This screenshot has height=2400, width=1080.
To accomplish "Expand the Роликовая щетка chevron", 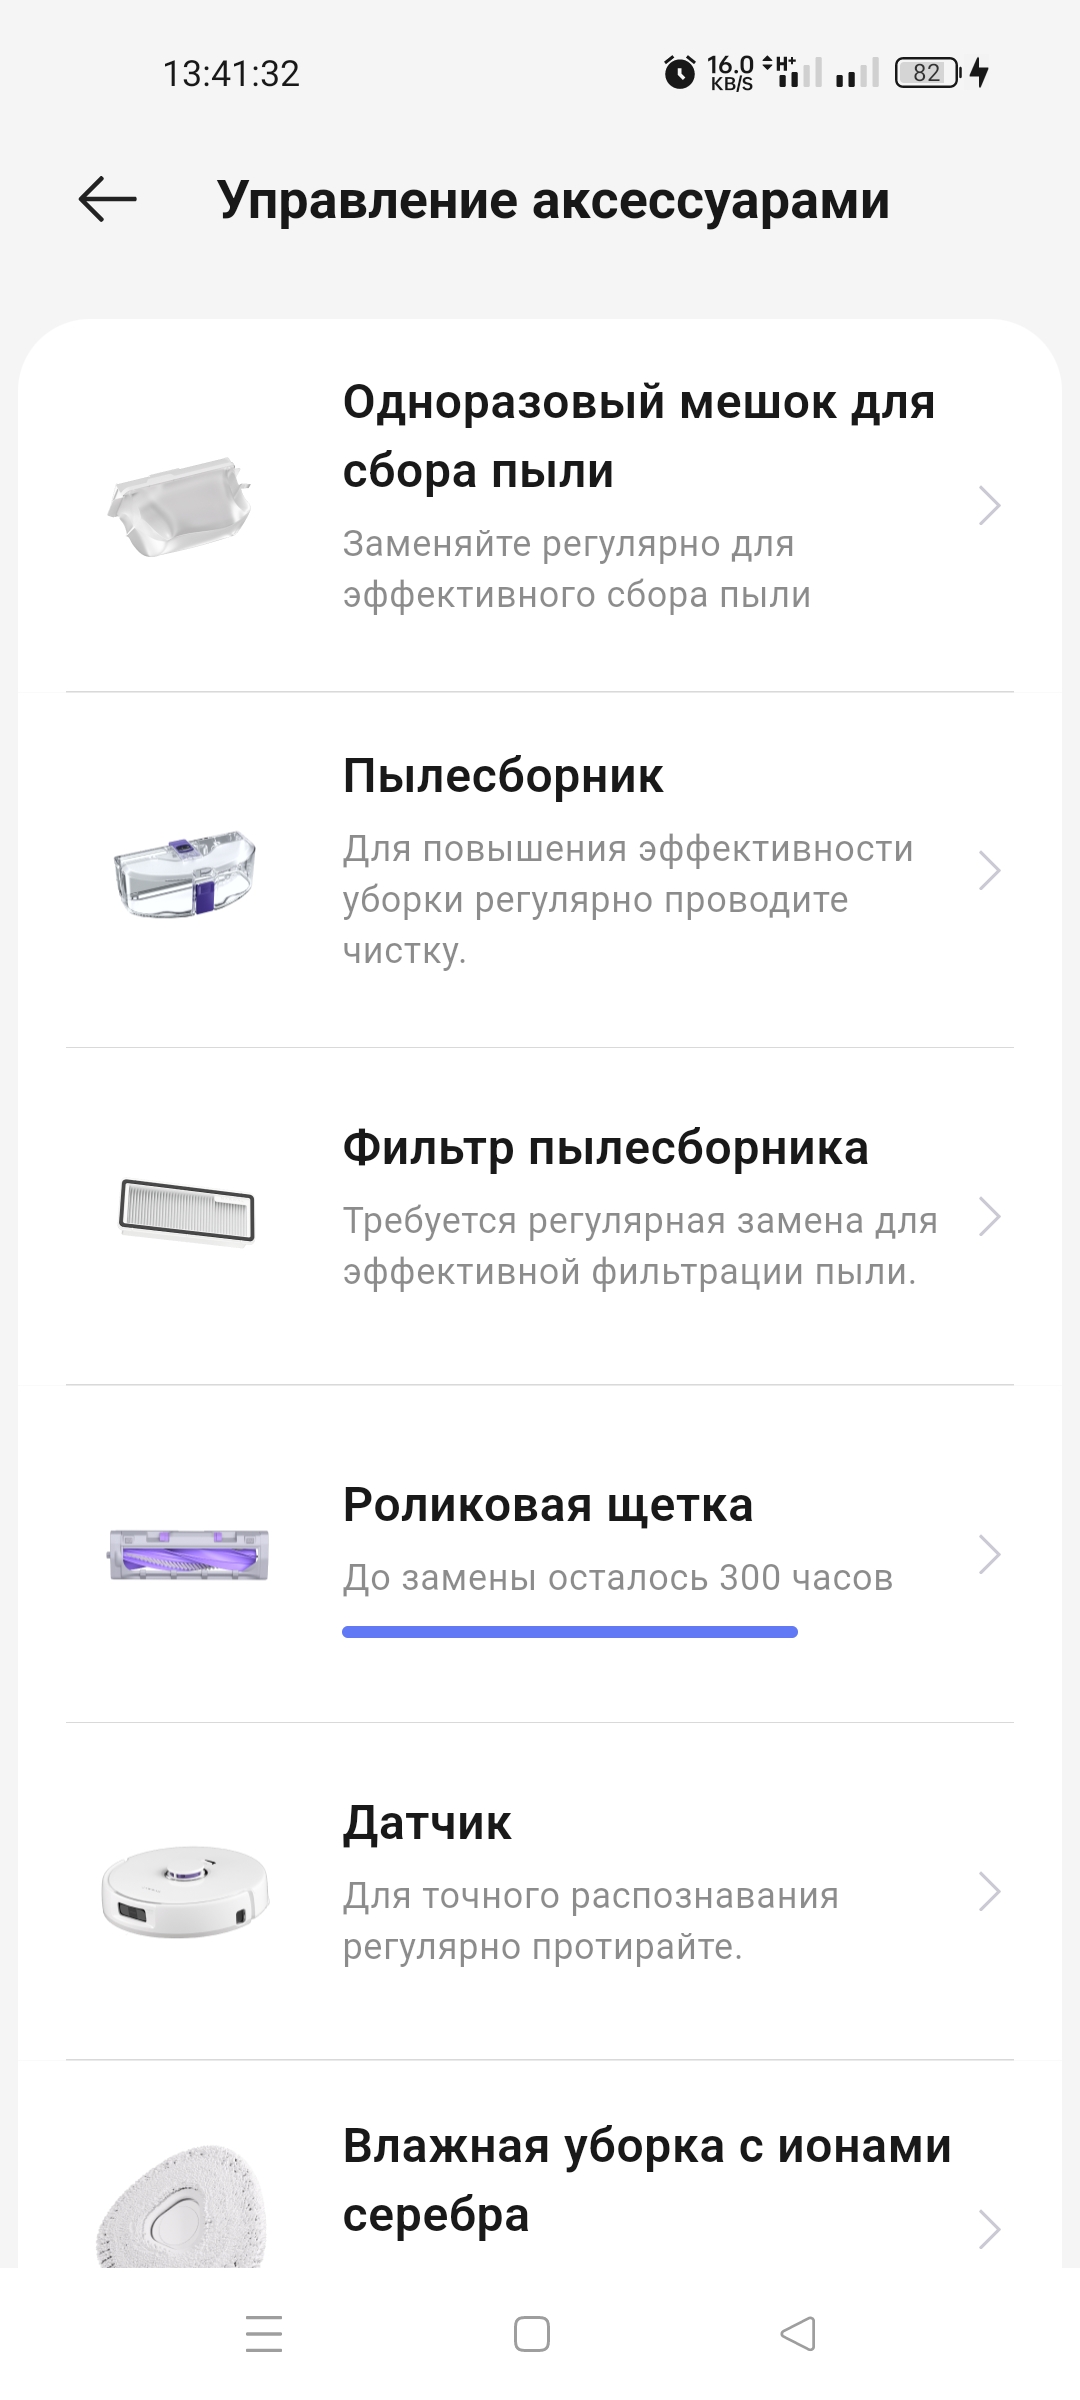I will 989,1554.
